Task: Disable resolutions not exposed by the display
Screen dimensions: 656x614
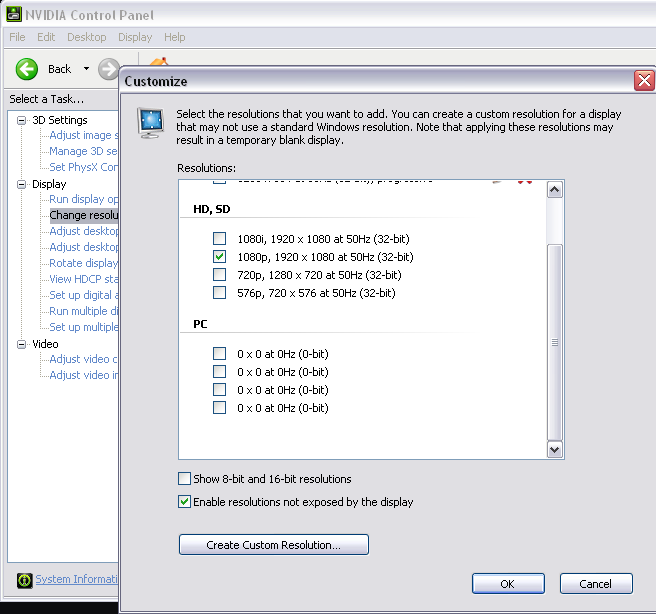Action: pyautogui.click(x=184, y=501)
